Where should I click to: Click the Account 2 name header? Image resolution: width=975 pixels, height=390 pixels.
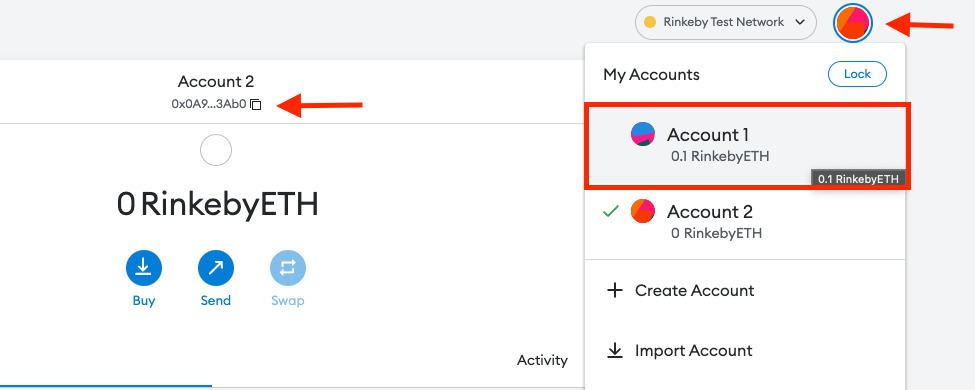point(216,81)
